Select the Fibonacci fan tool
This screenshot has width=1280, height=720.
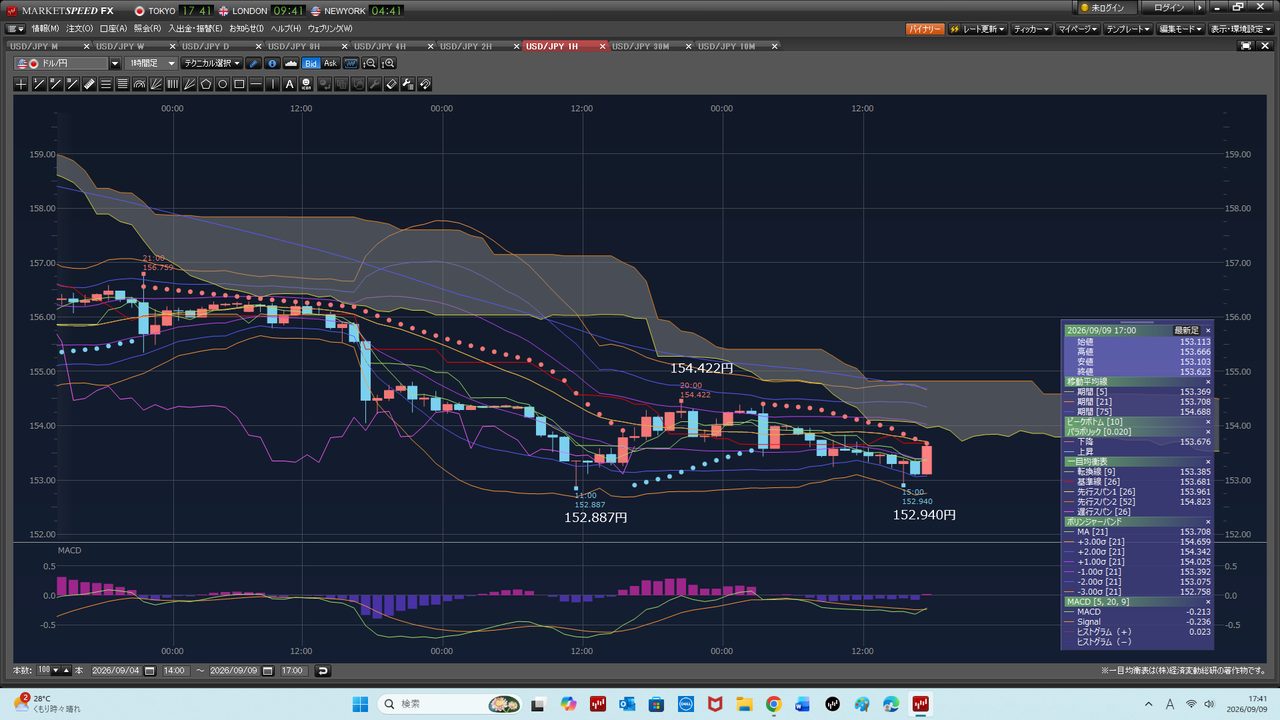tap(156, 84)
